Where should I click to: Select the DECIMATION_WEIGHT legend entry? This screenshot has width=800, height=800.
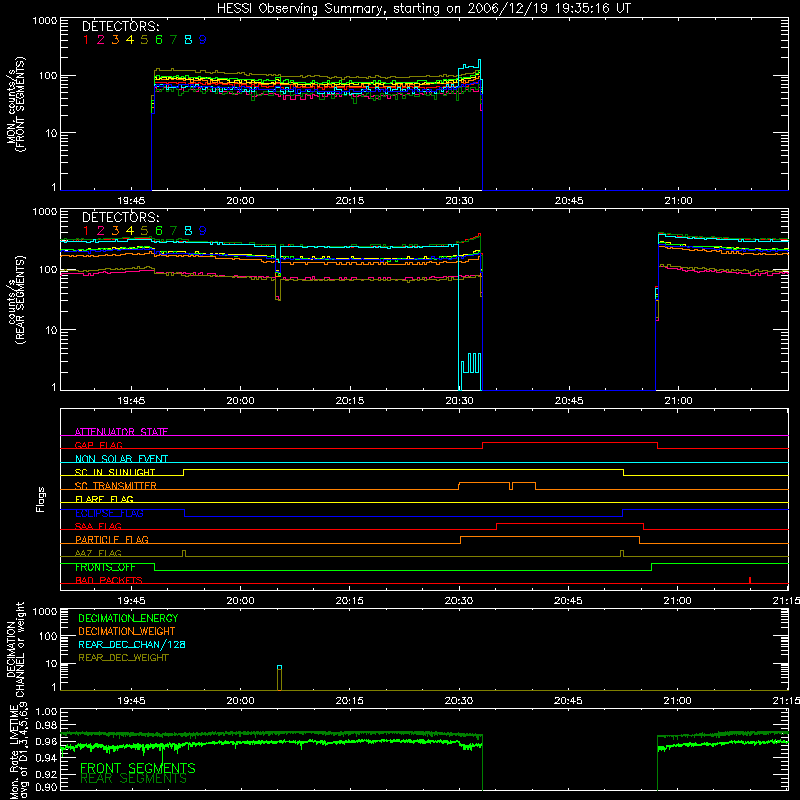tap(127, 632)
